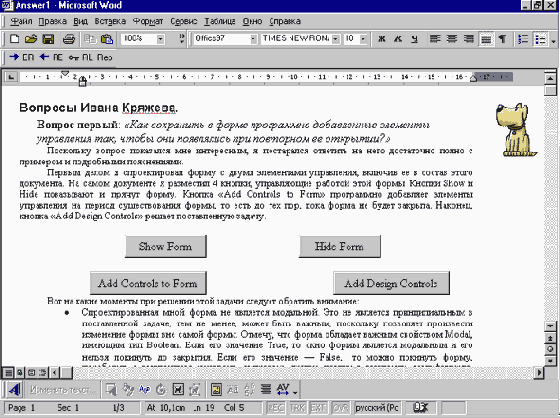Click the horizontal scrollbar right arrow
Viewport: 560px width, 418px height.
pos(539,373)
